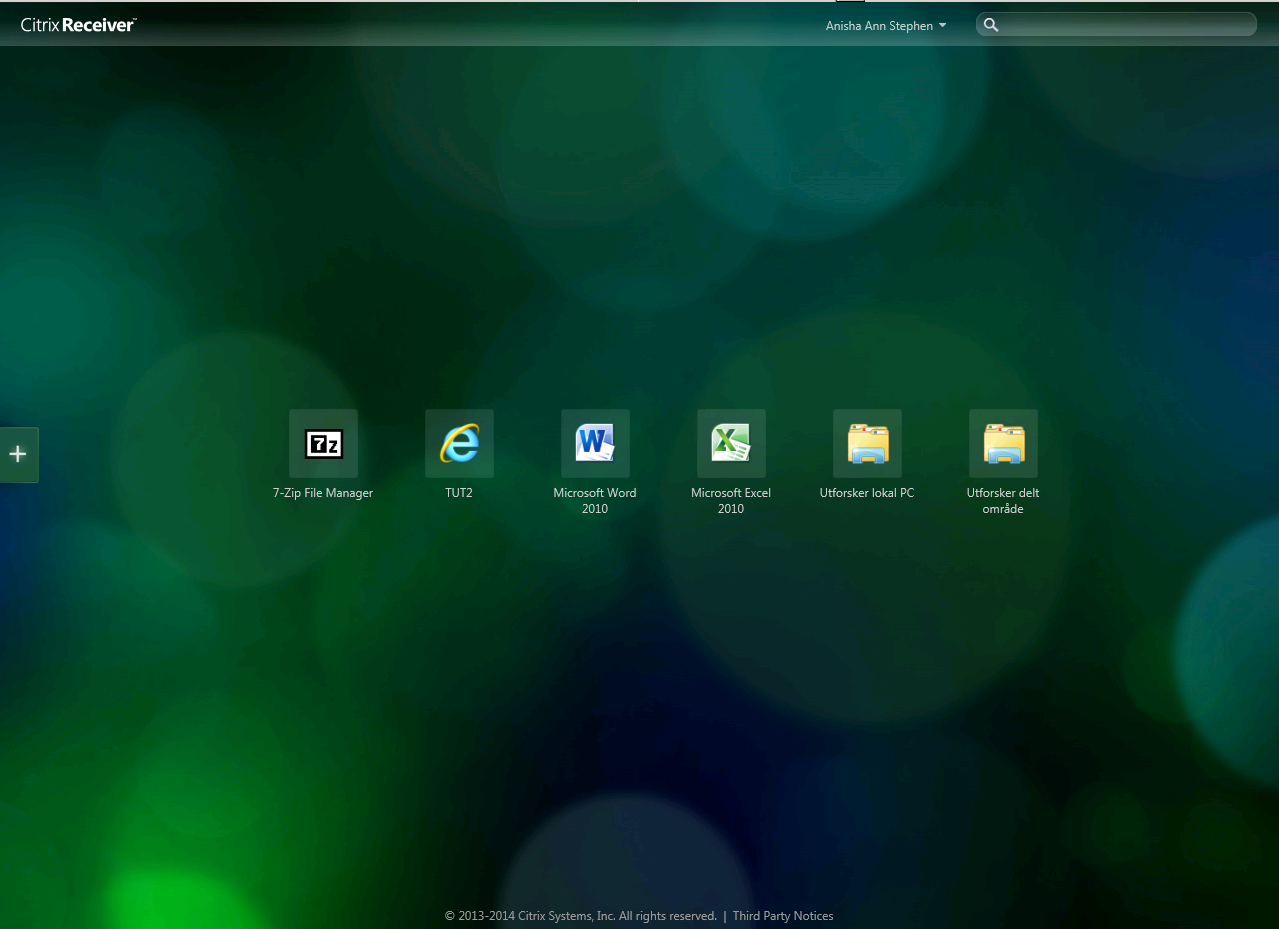The height and width of the screenshot is (929, 1279).
Task: Click the "Microsoft Word 2010" label
Action: coord(595,501)
